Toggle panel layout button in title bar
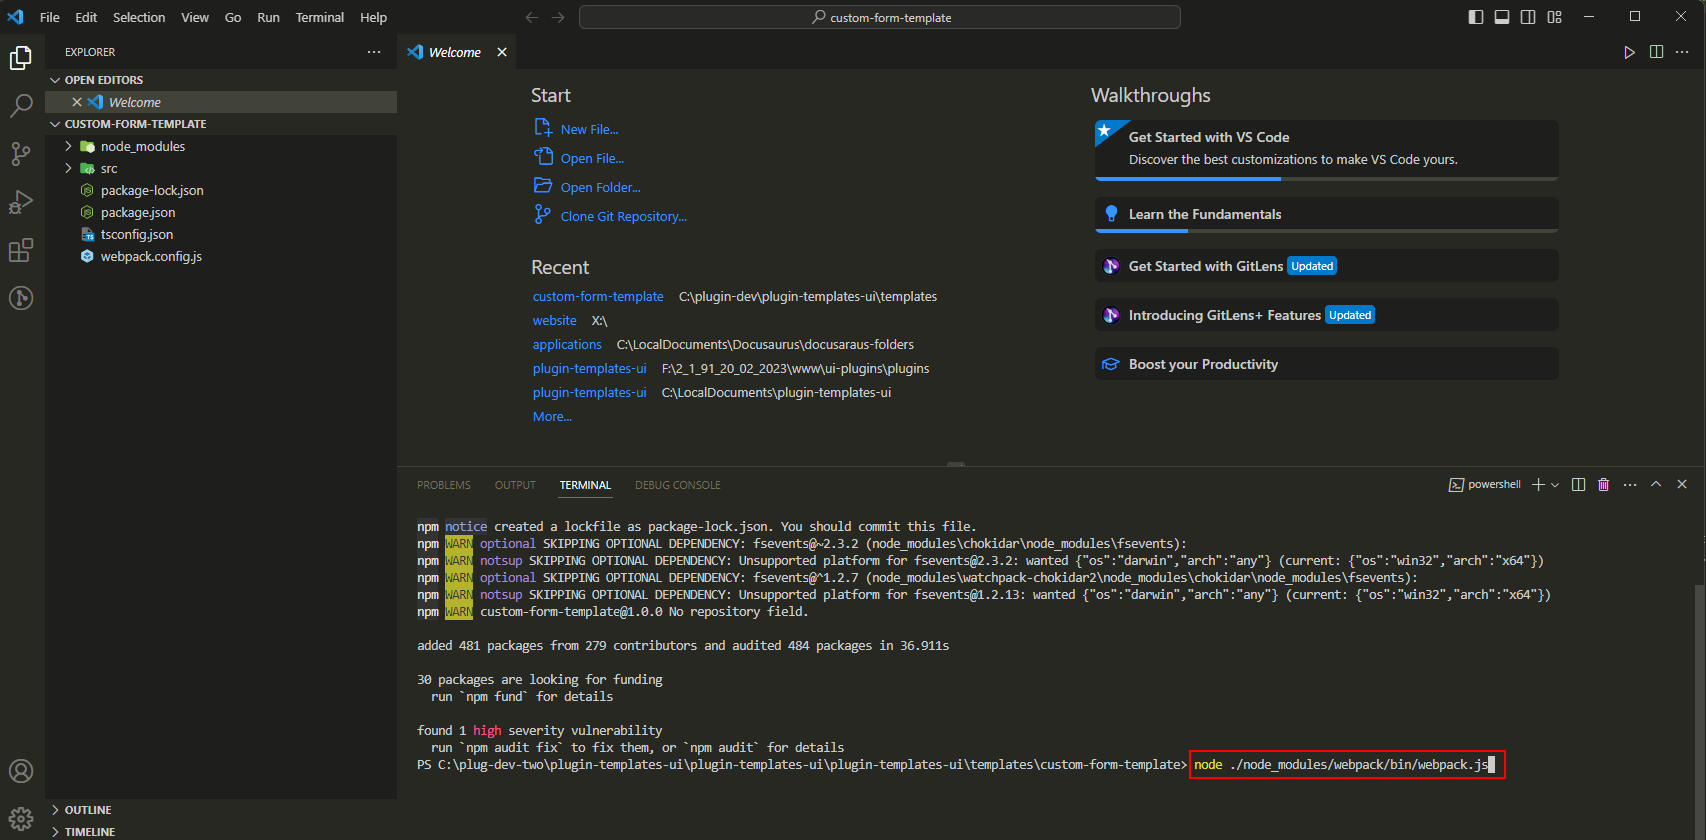 pyautogui.click(x=1502, y=17)
